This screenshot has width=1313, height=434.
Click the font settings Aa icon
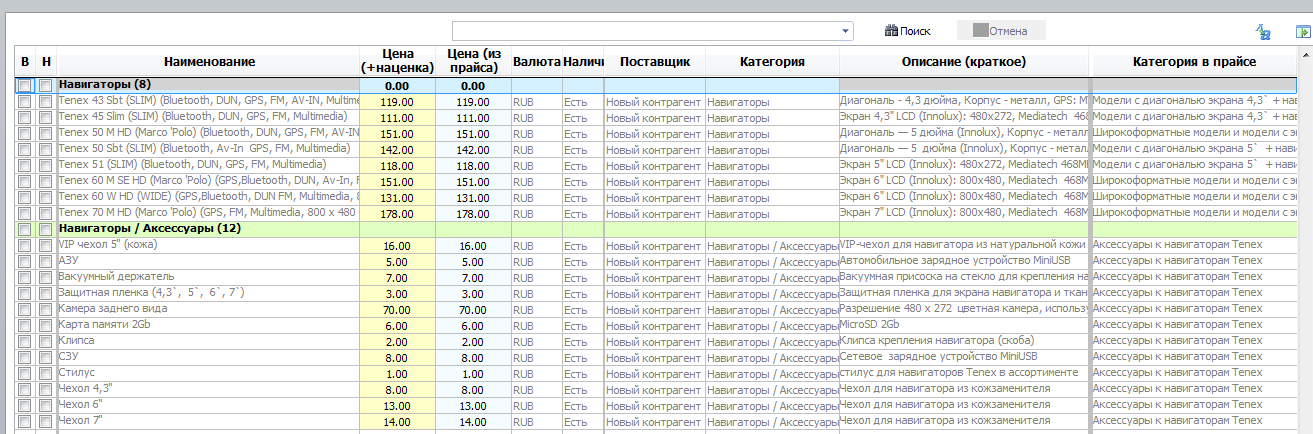1264,32
